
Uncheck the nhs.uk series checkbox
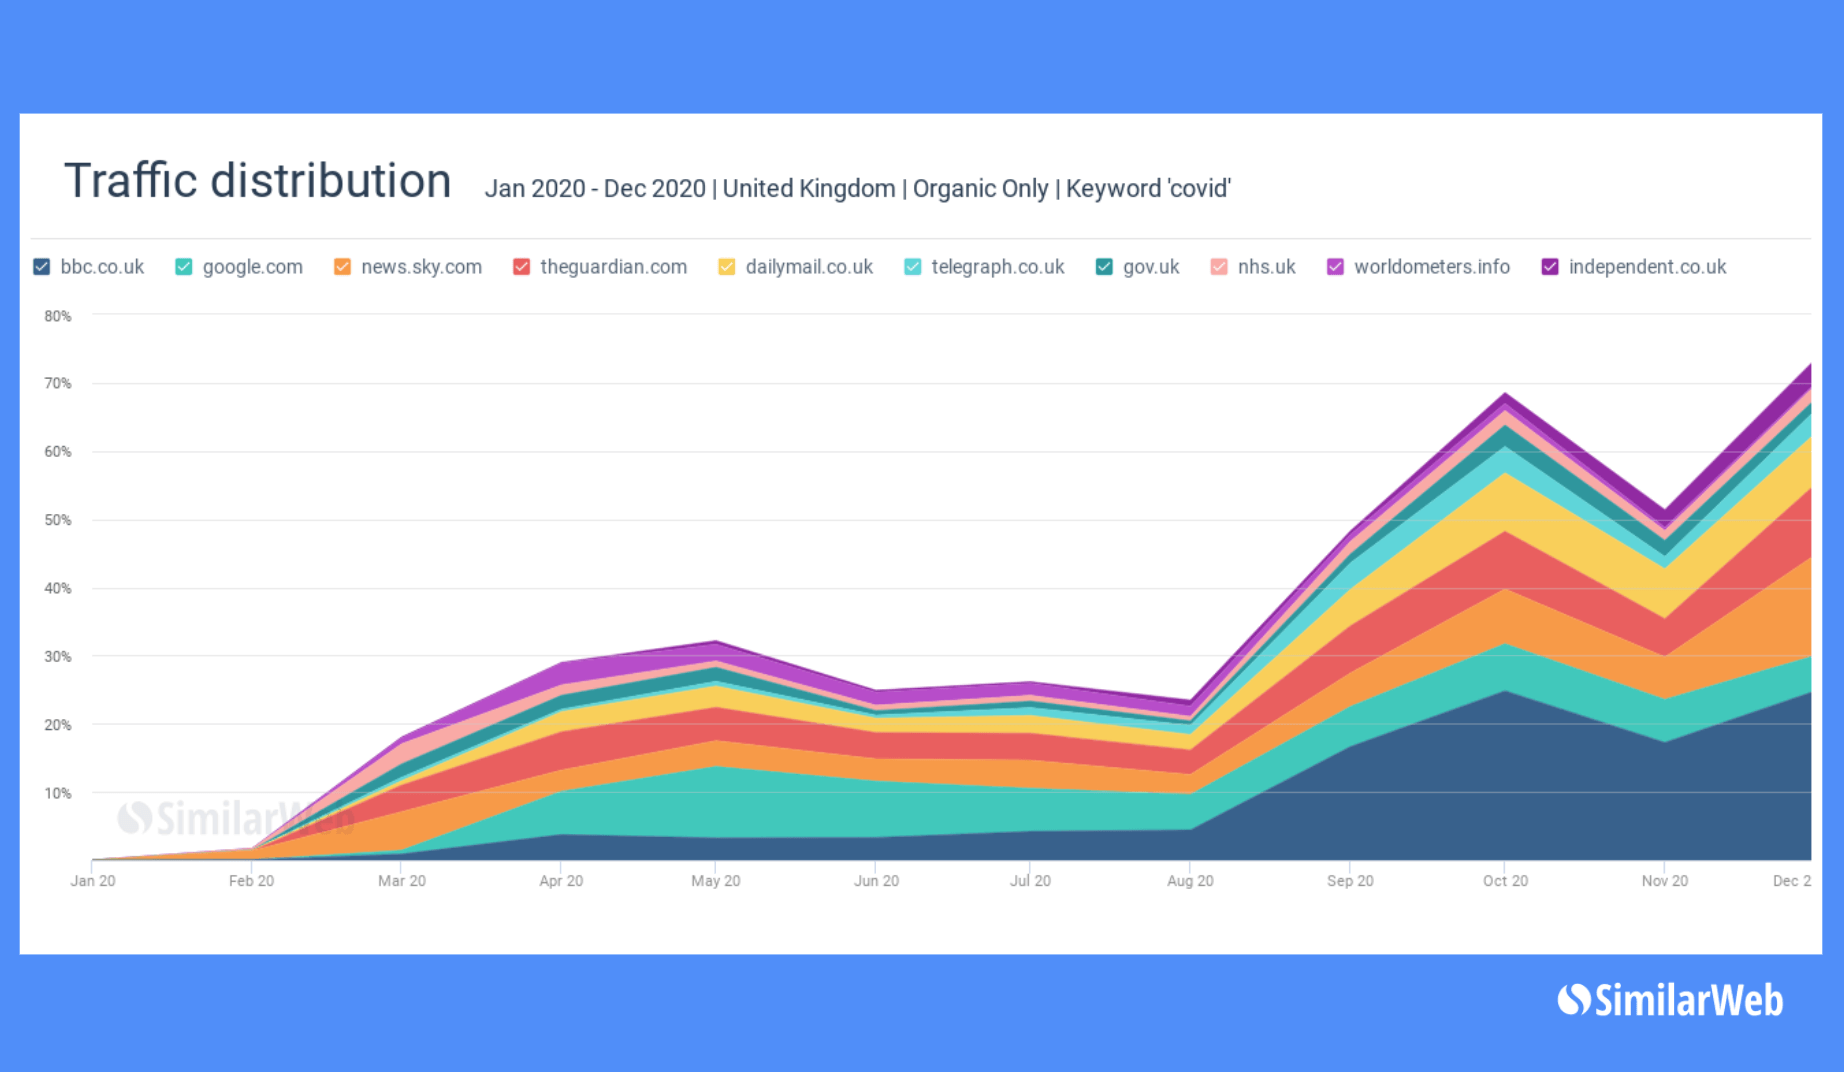(x=1219, y=267)
